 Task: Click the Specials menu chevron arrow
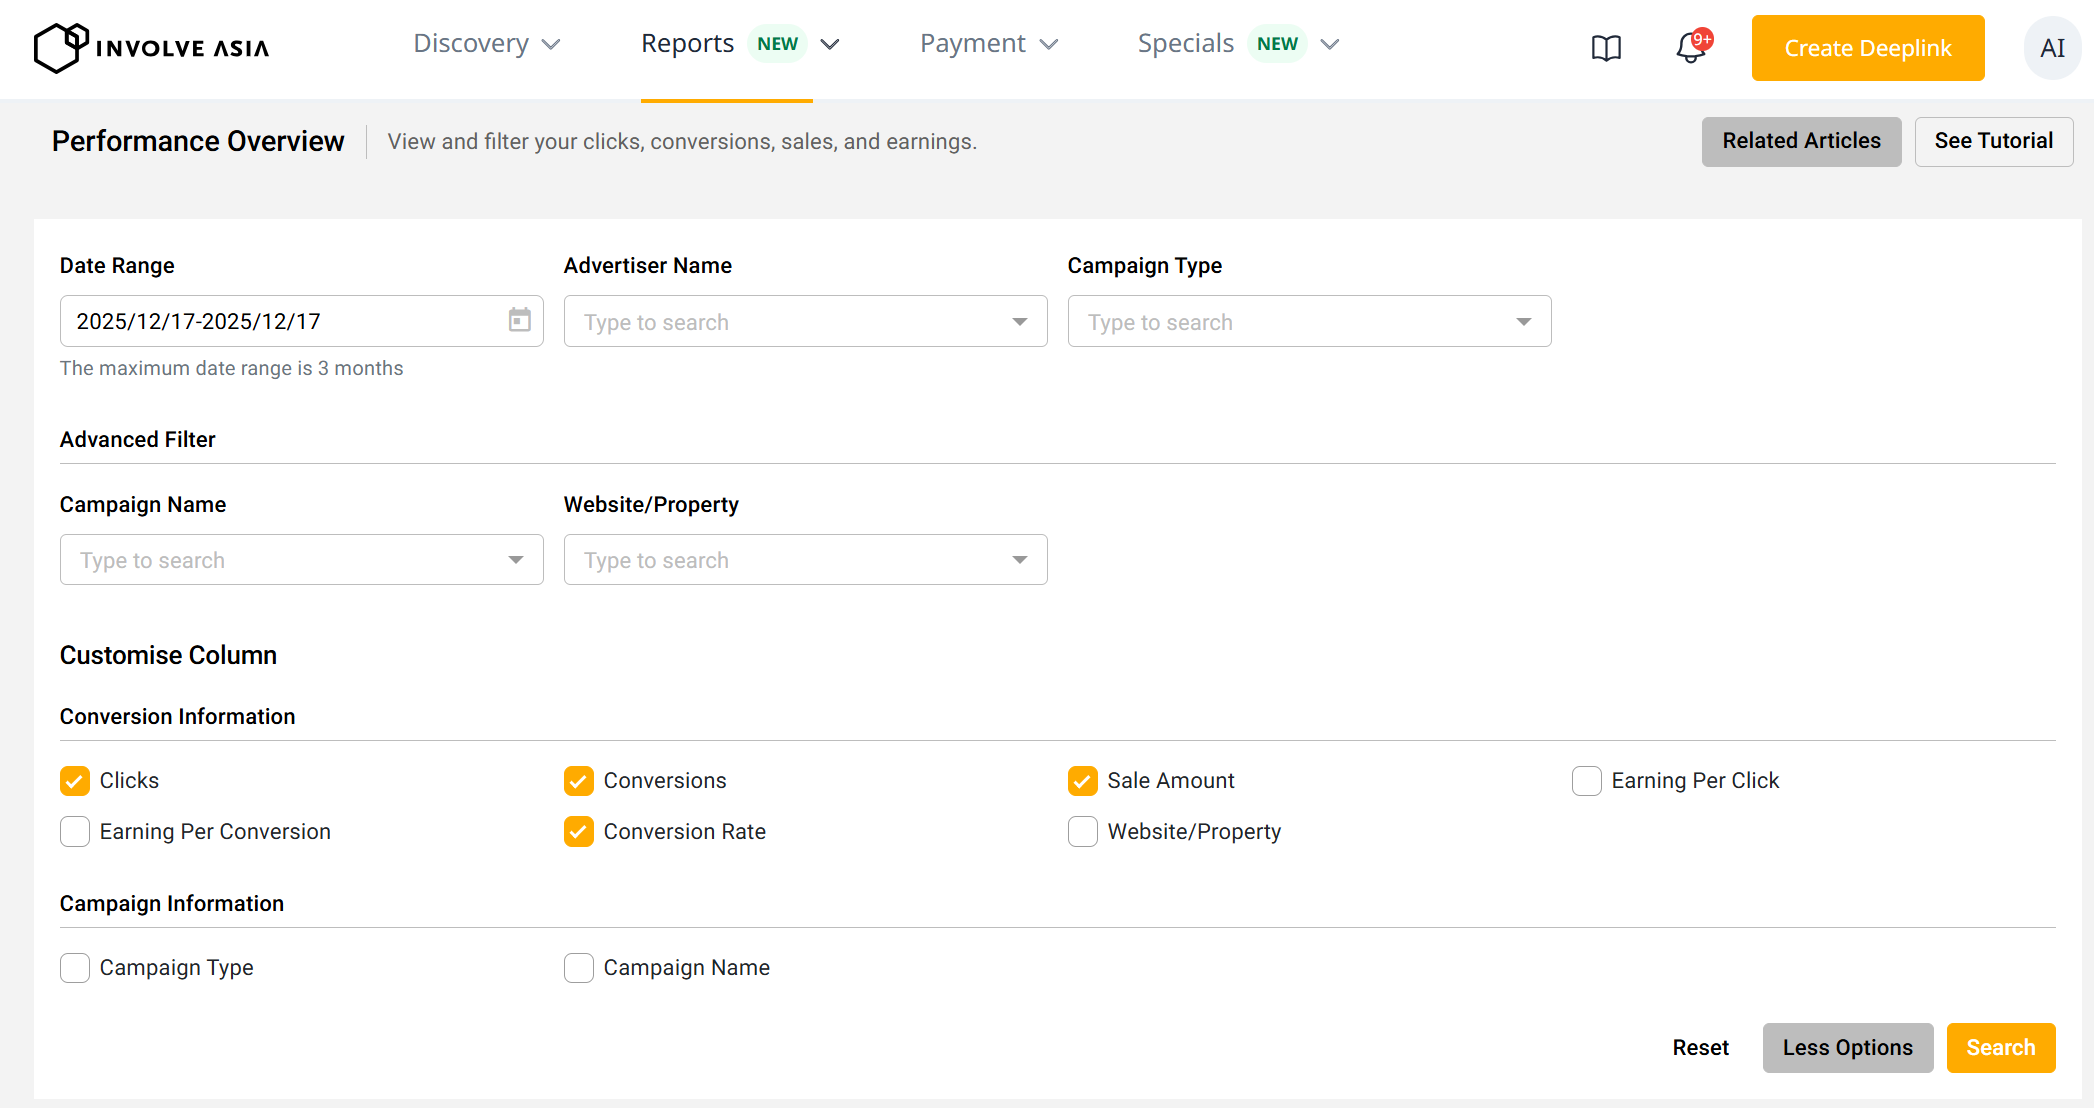tap(1329, 45)
